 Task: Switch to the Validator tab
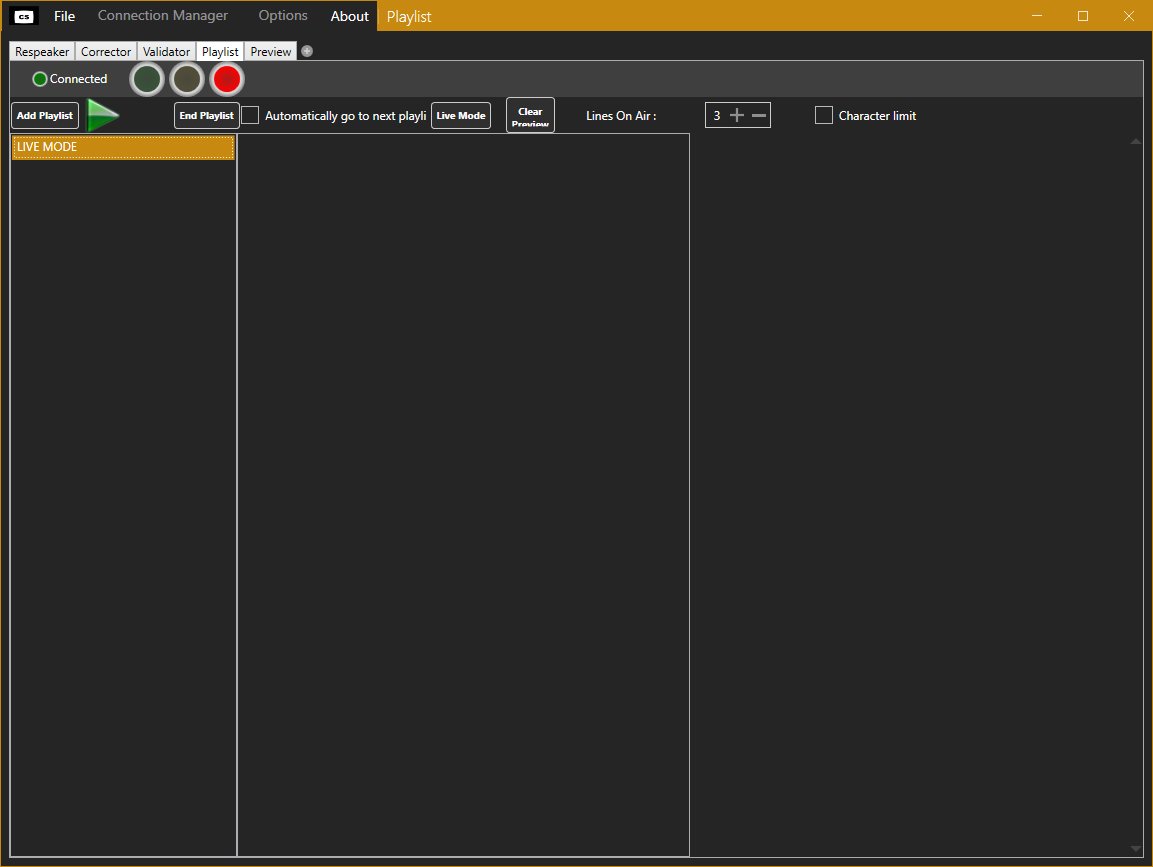(166, 52)
